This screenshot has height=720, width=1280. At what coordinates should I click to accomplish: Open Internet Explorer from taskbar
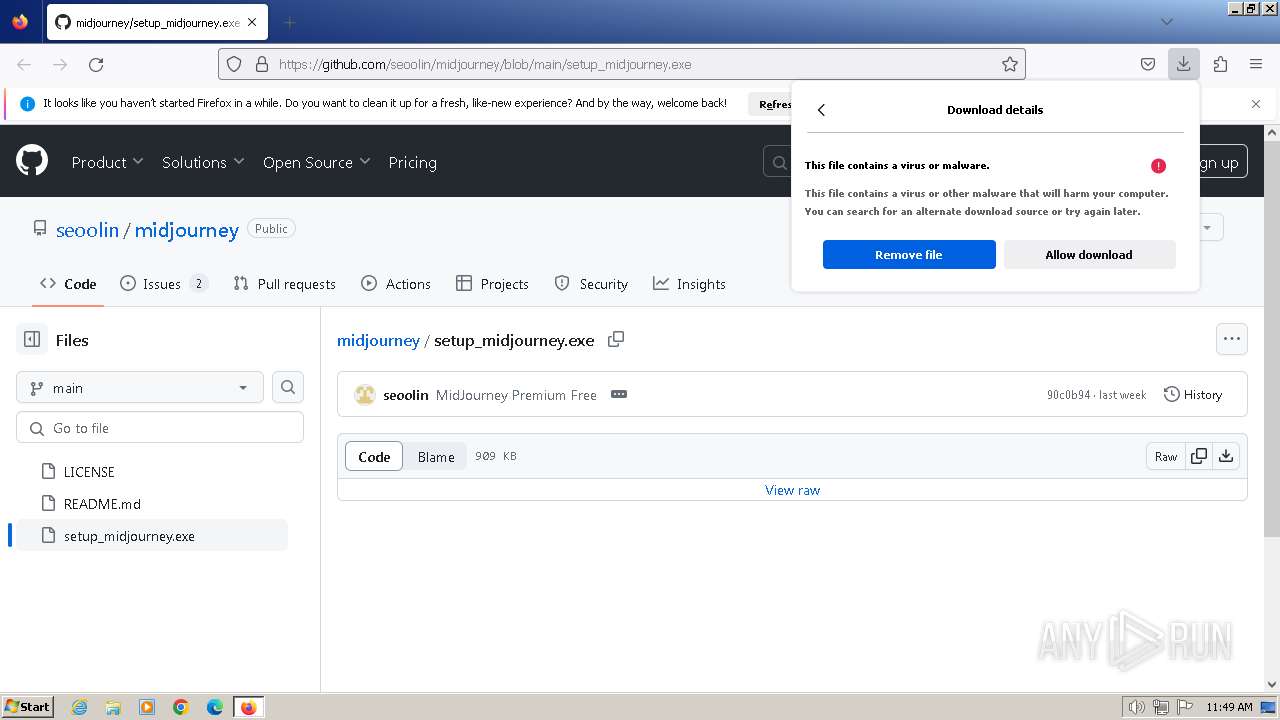(x=79, y=707)
